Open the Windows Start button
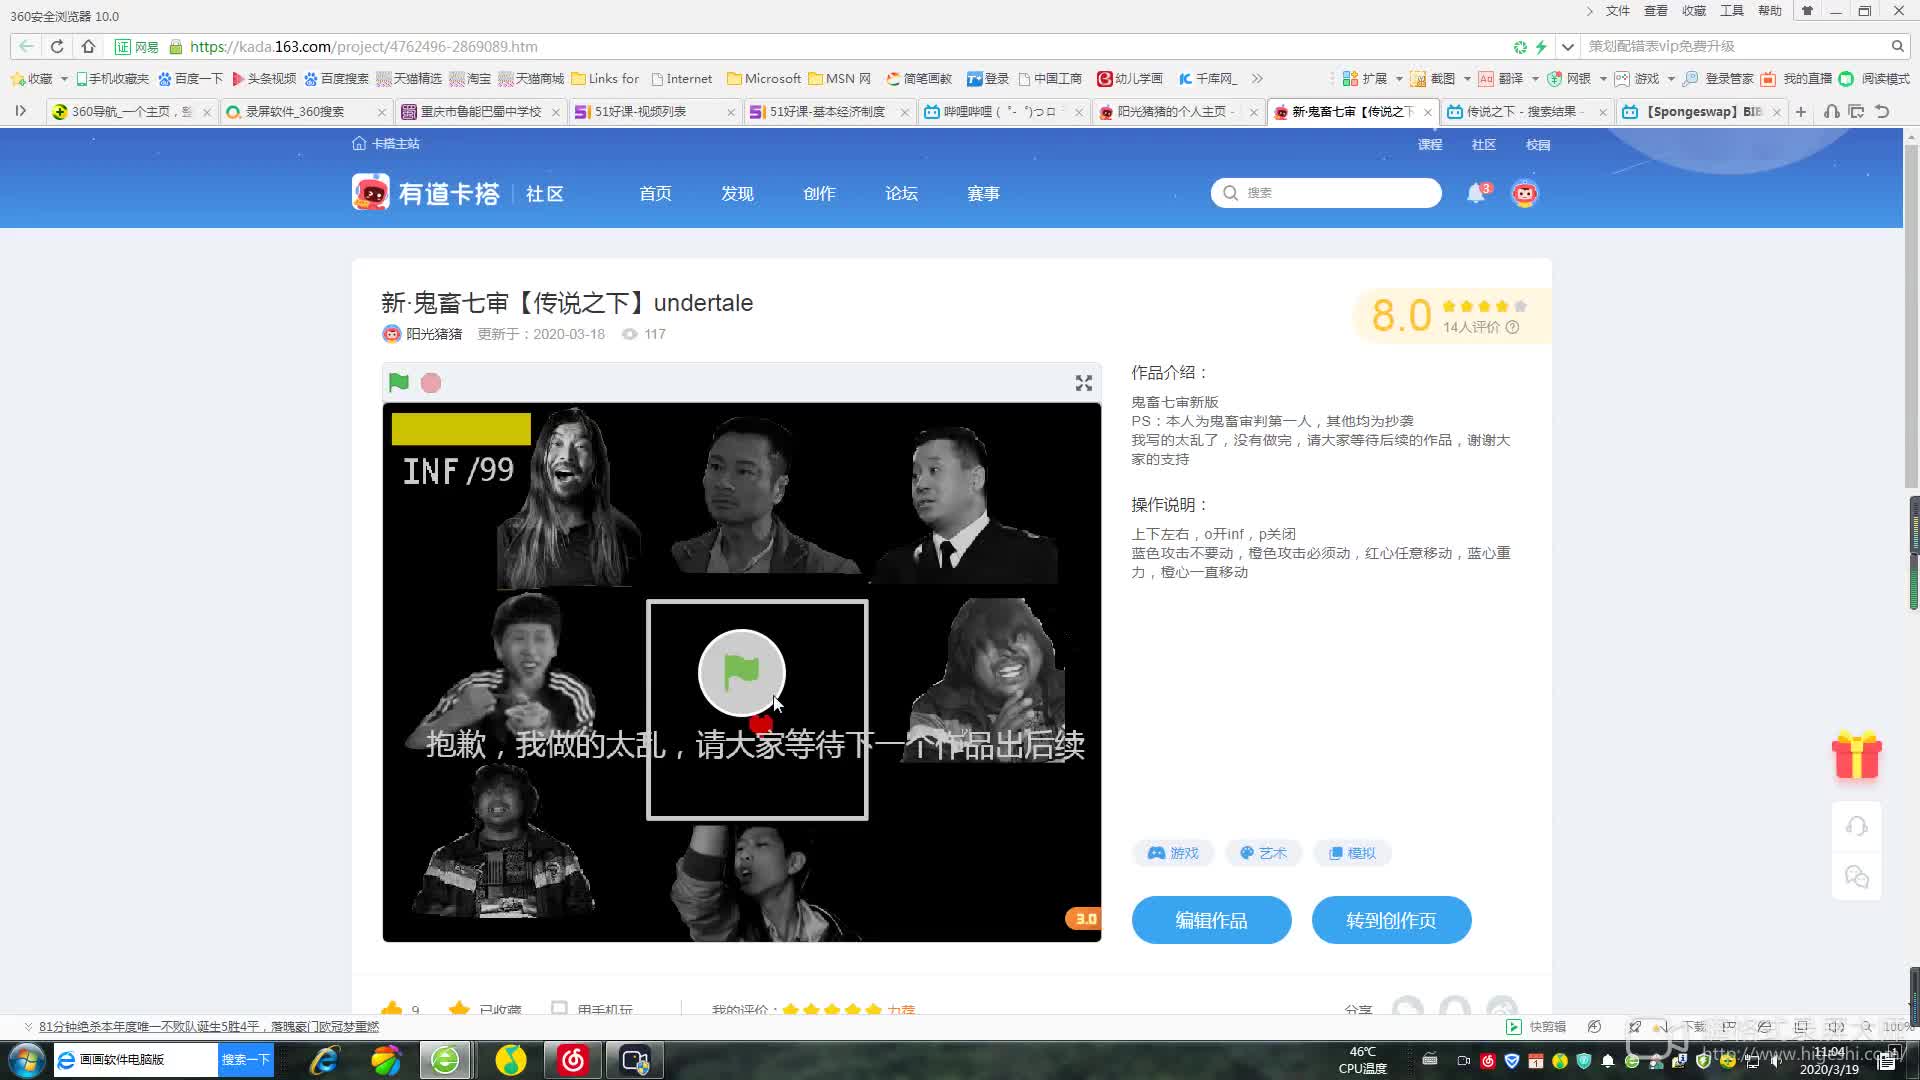 point(26,1060)
